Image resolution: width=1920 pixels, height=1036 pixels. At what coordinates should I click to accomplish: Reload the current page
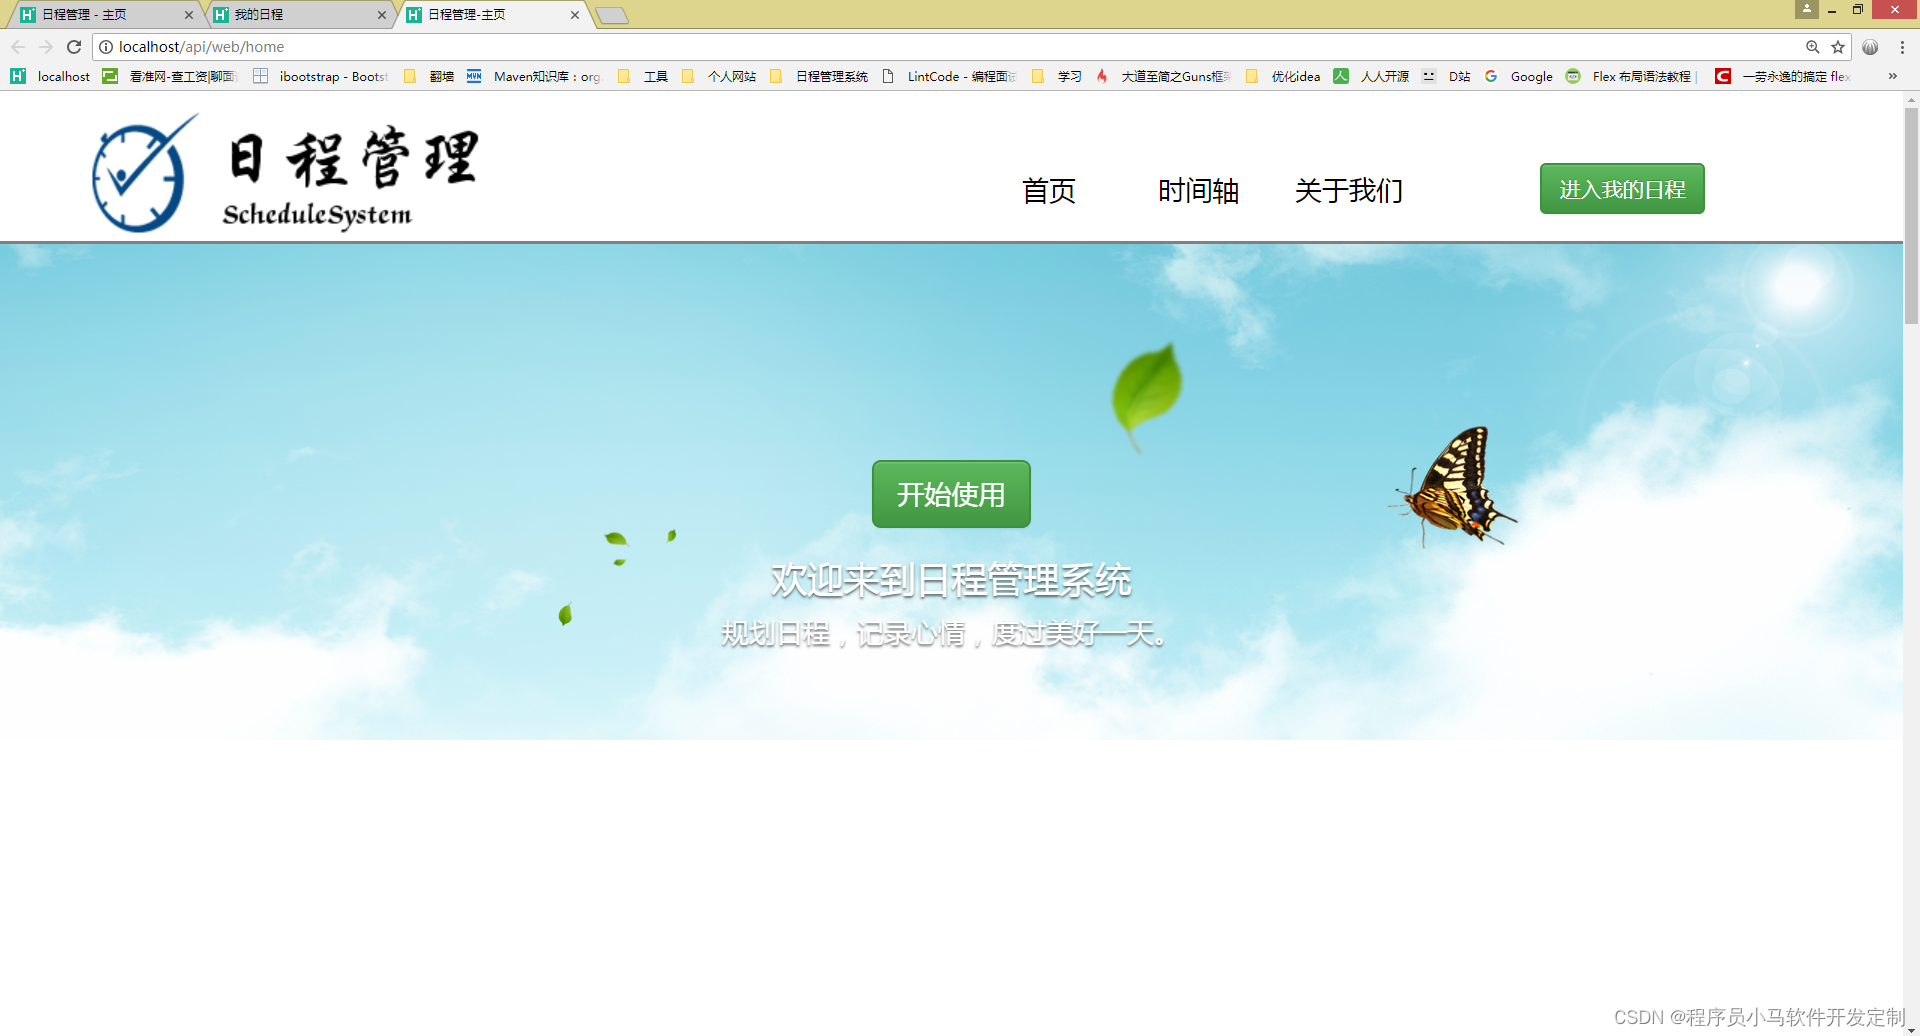[74, 46]
